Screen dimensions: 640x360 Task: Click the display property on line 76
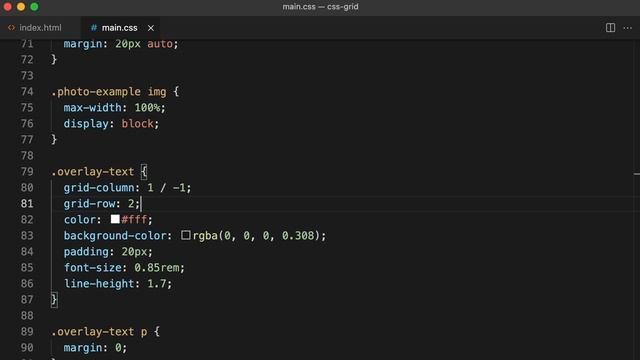86,124
